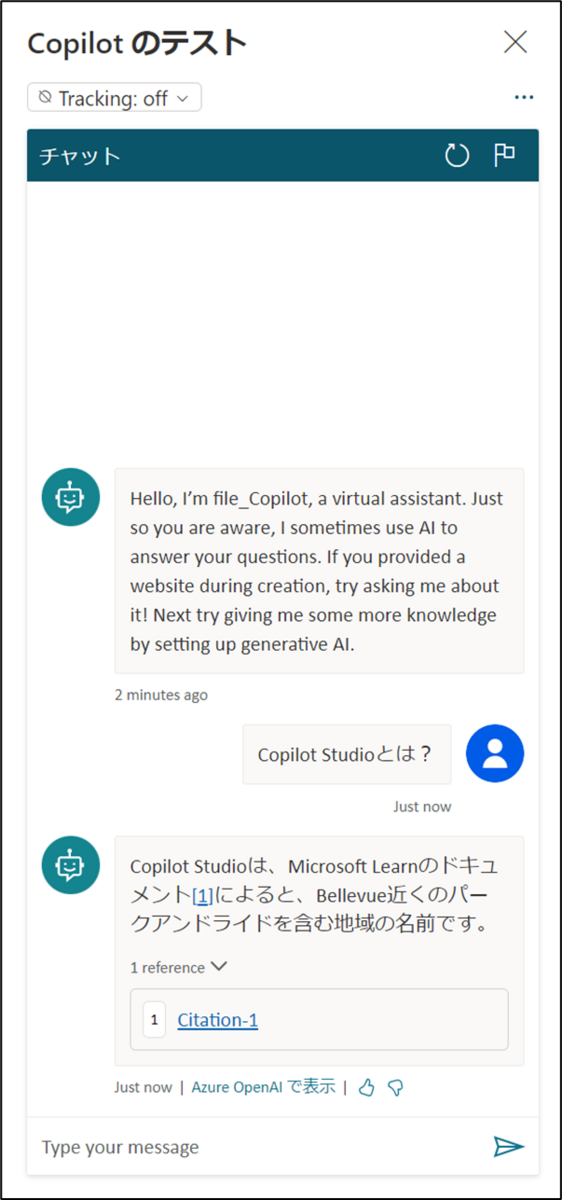Click the '2 minutes ago' timestamp
This screenshot has height=1200, width=562.
point(161,695)
